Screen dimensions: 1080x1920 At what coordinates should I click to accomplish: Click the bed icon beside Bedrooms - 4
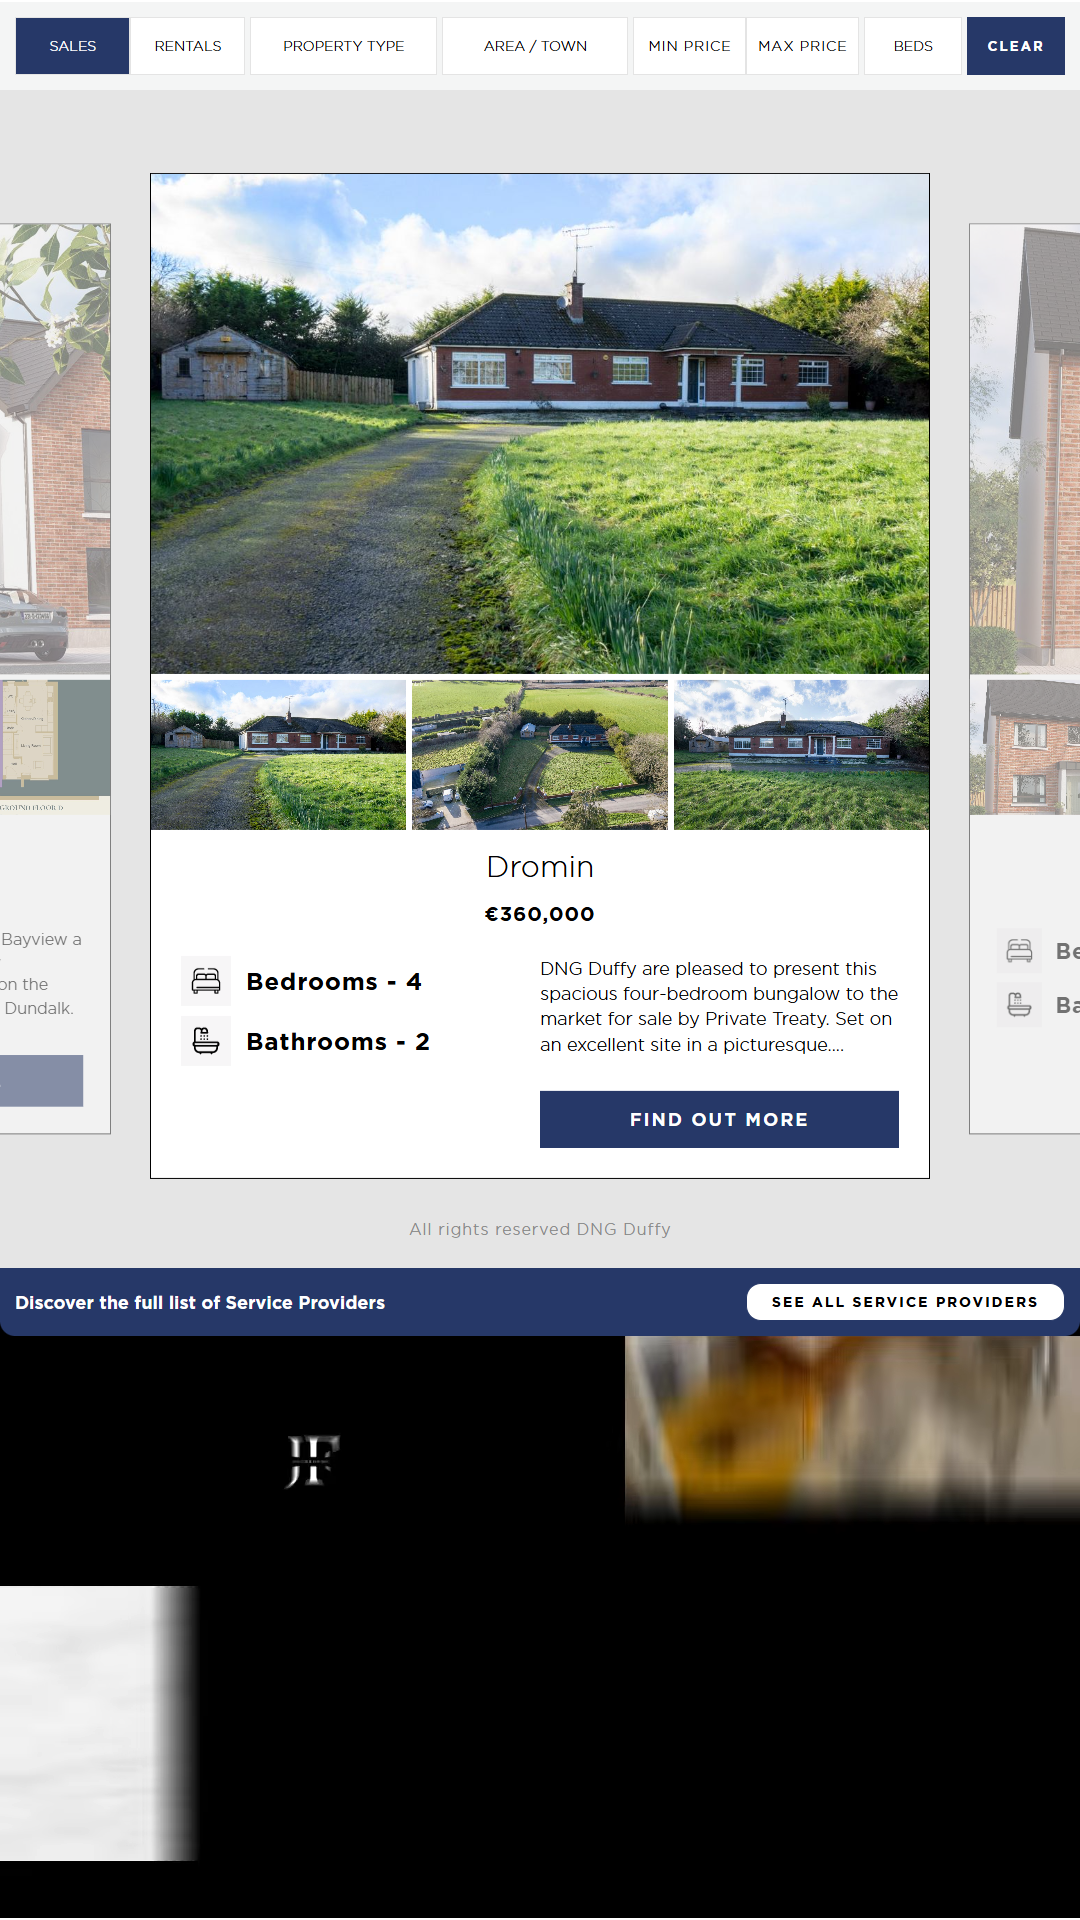[x=206, y=981]
